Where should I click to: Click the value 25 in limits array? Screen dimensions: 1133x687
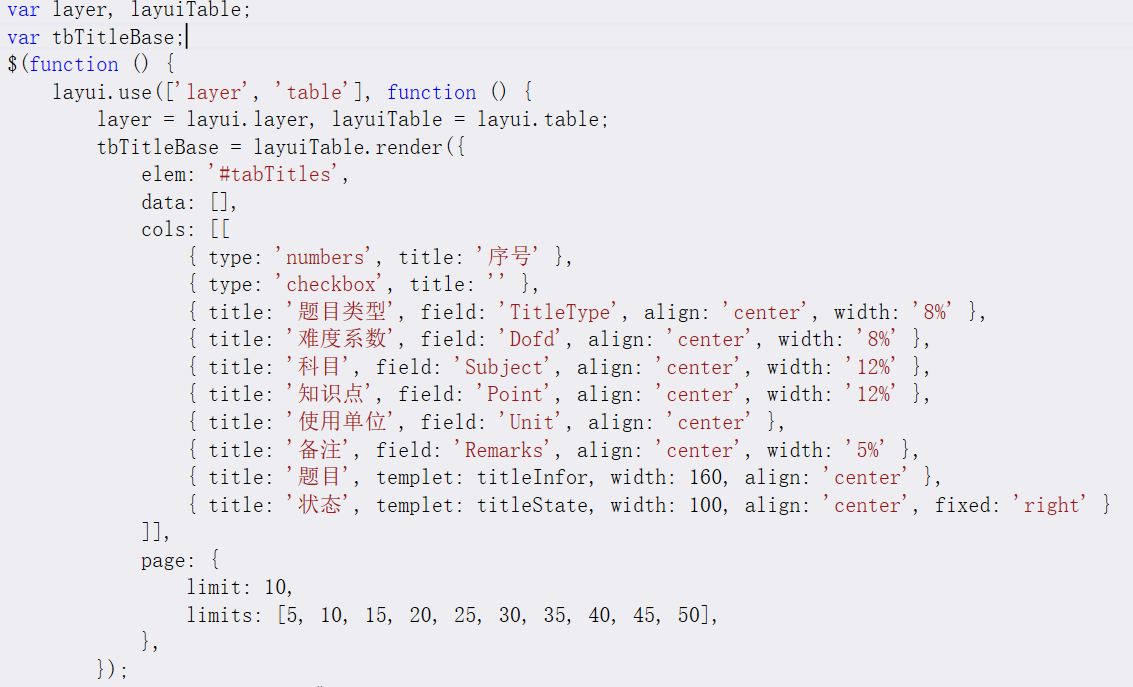[x=465, y=615]
